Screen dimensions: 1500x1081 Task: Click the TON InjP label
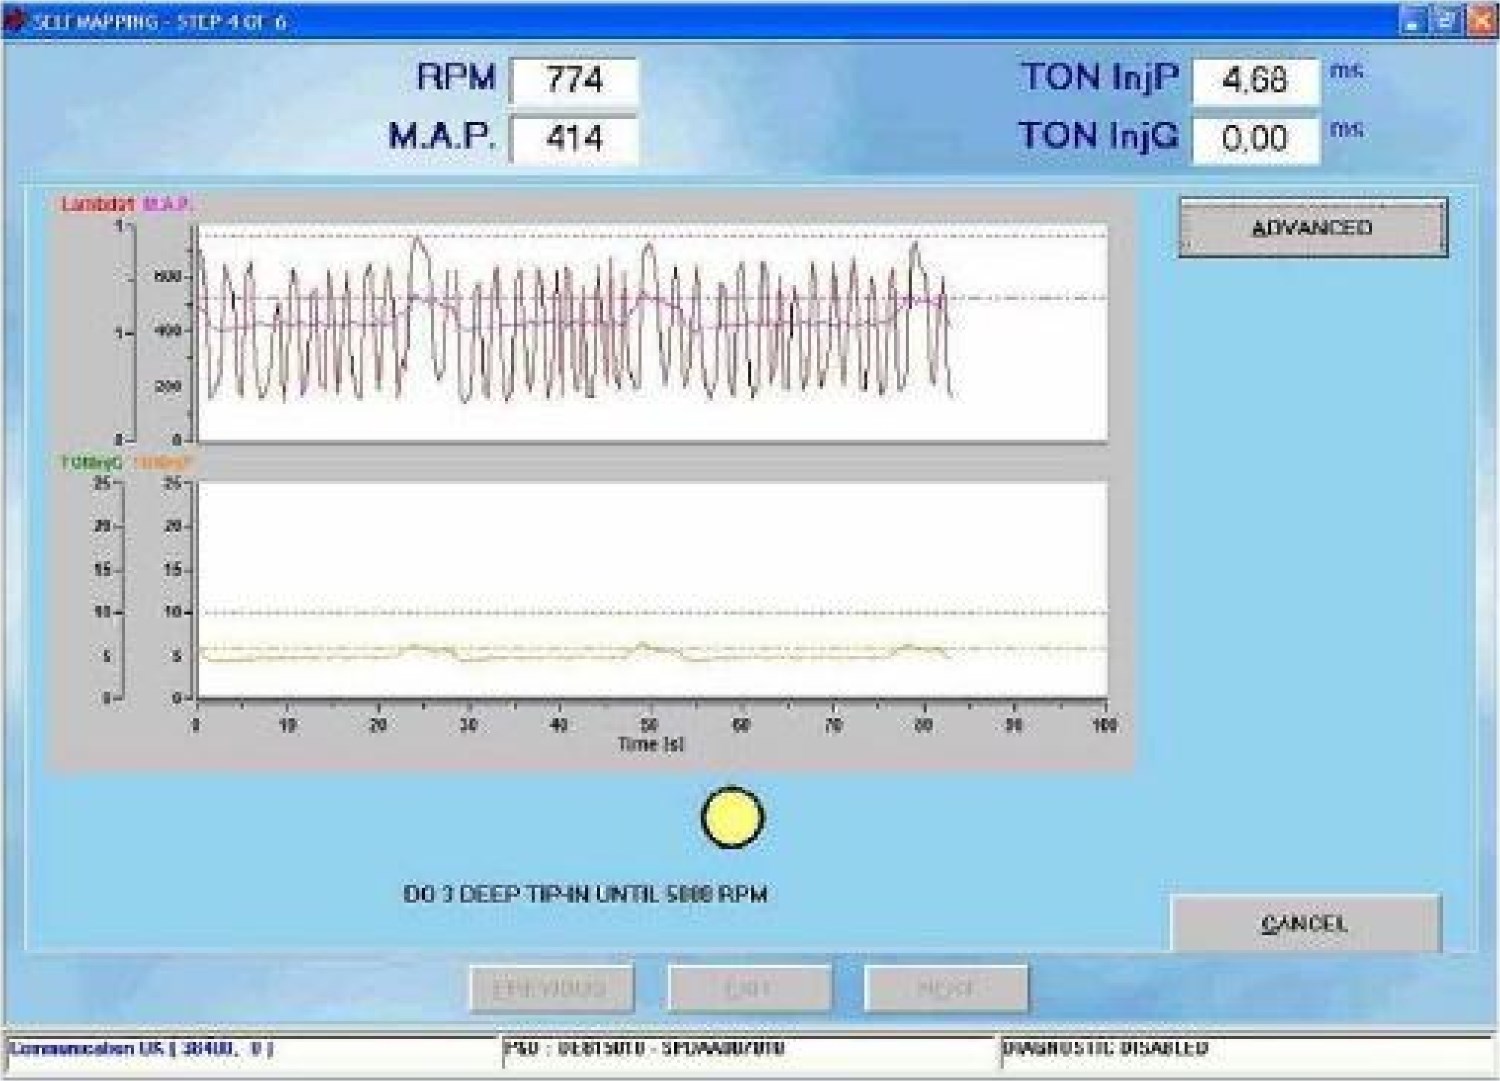click(1100, 77)
